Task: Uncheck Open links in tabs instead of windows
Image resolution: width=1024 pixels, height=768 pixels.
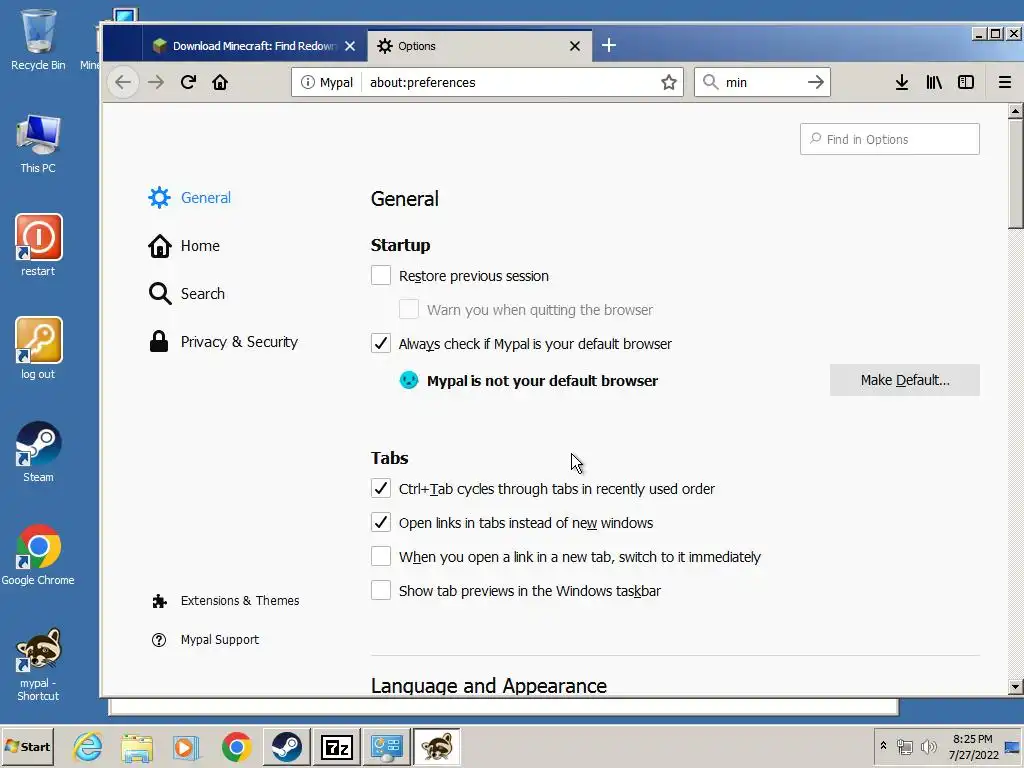Action: point(381,522)
